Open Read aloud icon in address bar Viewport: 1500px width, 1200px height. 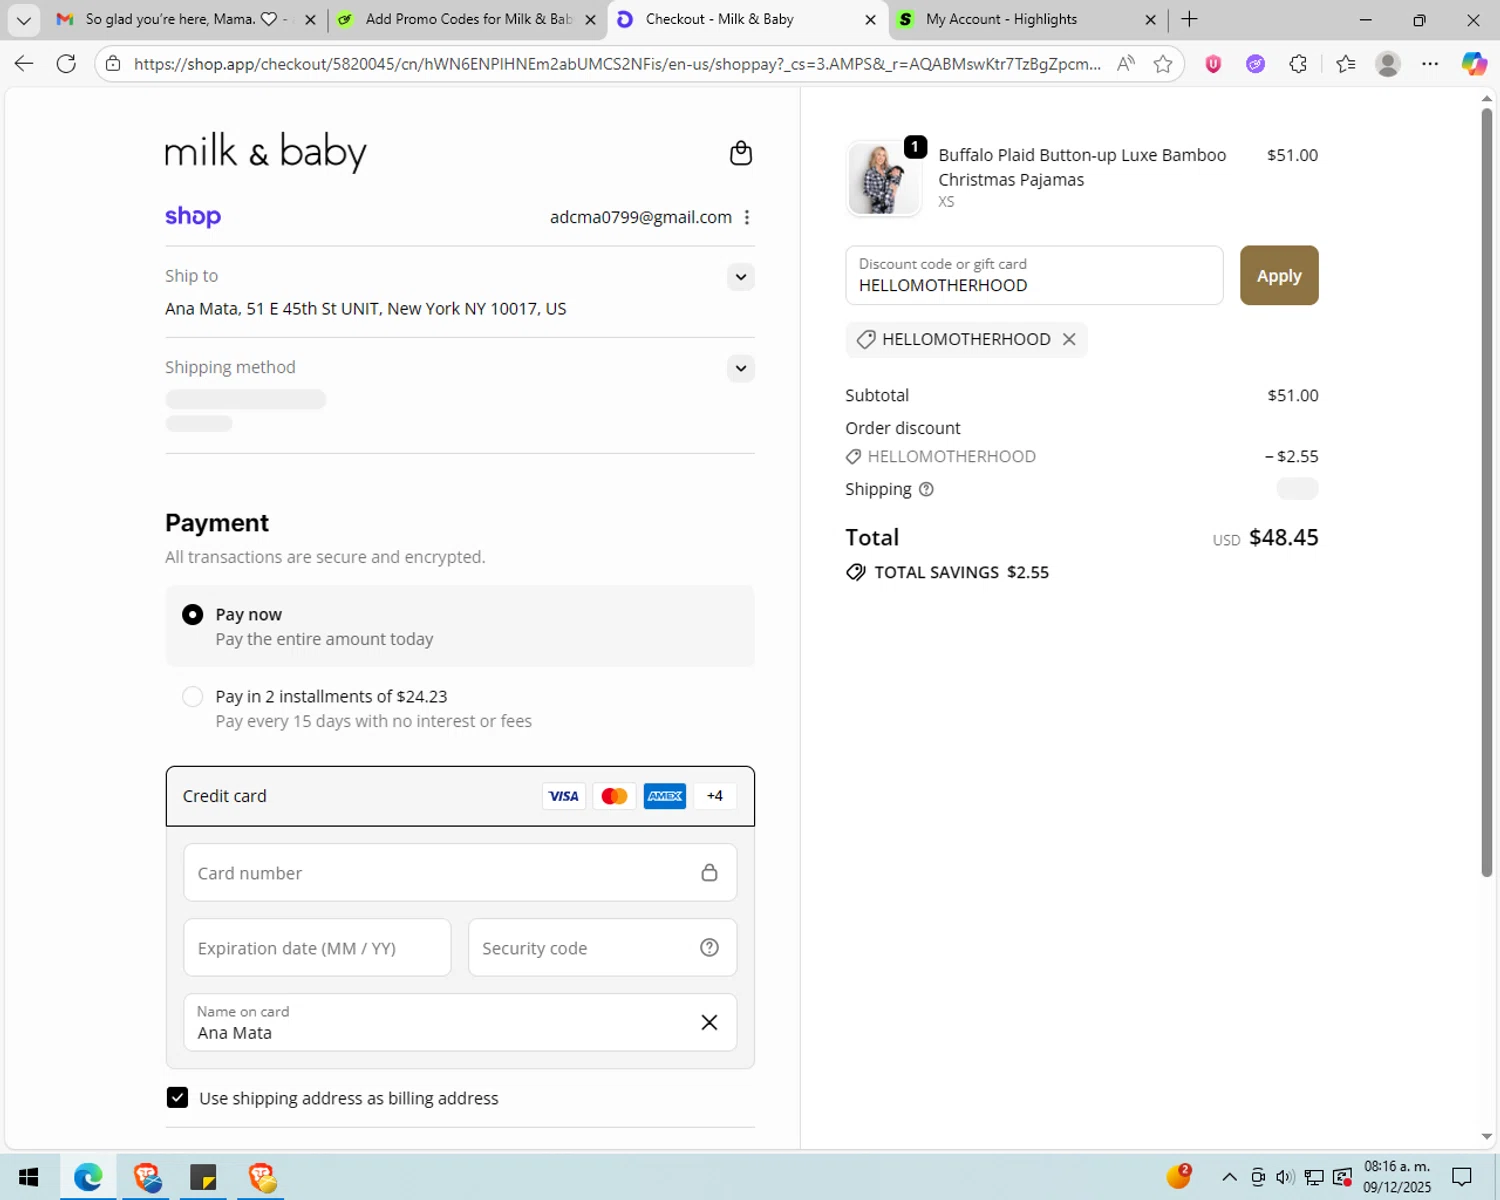[1126, 64]
